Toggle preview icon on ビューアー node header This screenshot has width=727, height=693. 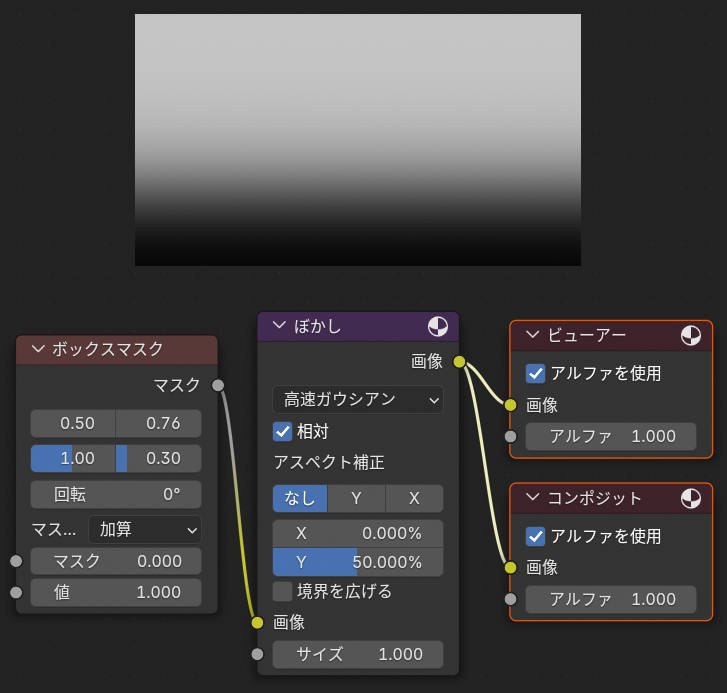coord(691,336)
